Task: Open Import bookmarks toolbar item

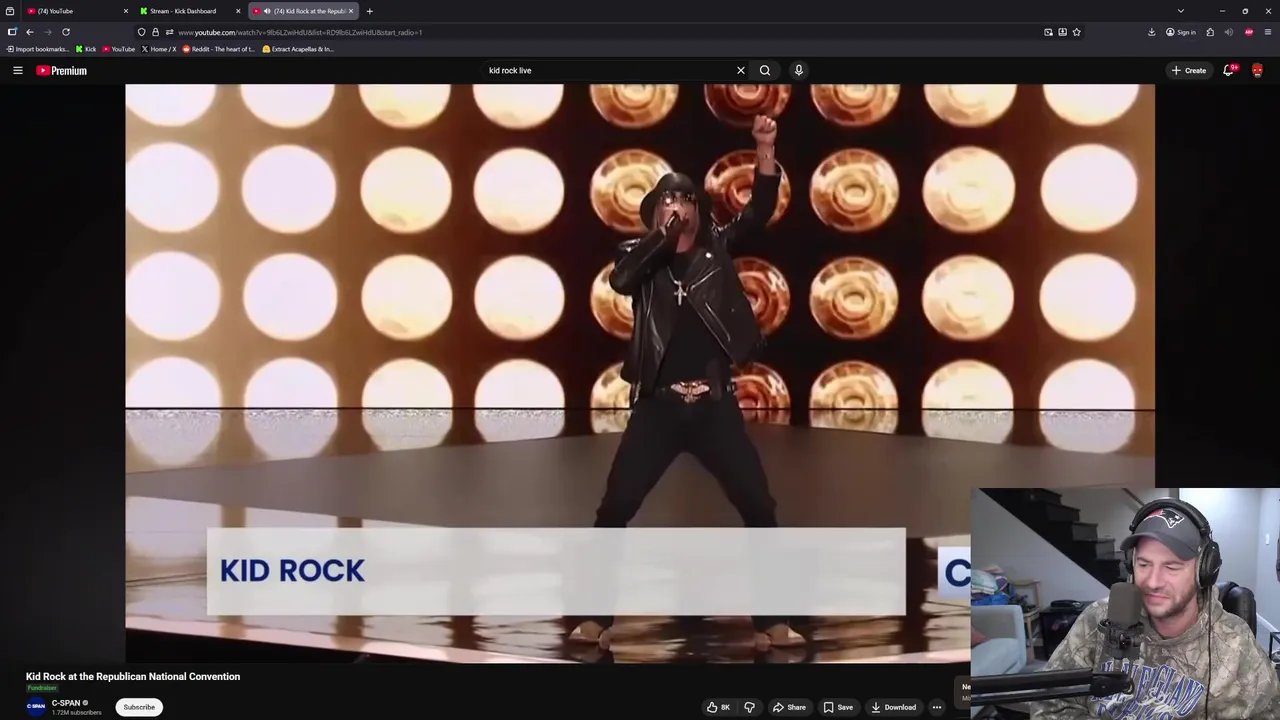Action: pyautogui.click(x=38, y=49)
